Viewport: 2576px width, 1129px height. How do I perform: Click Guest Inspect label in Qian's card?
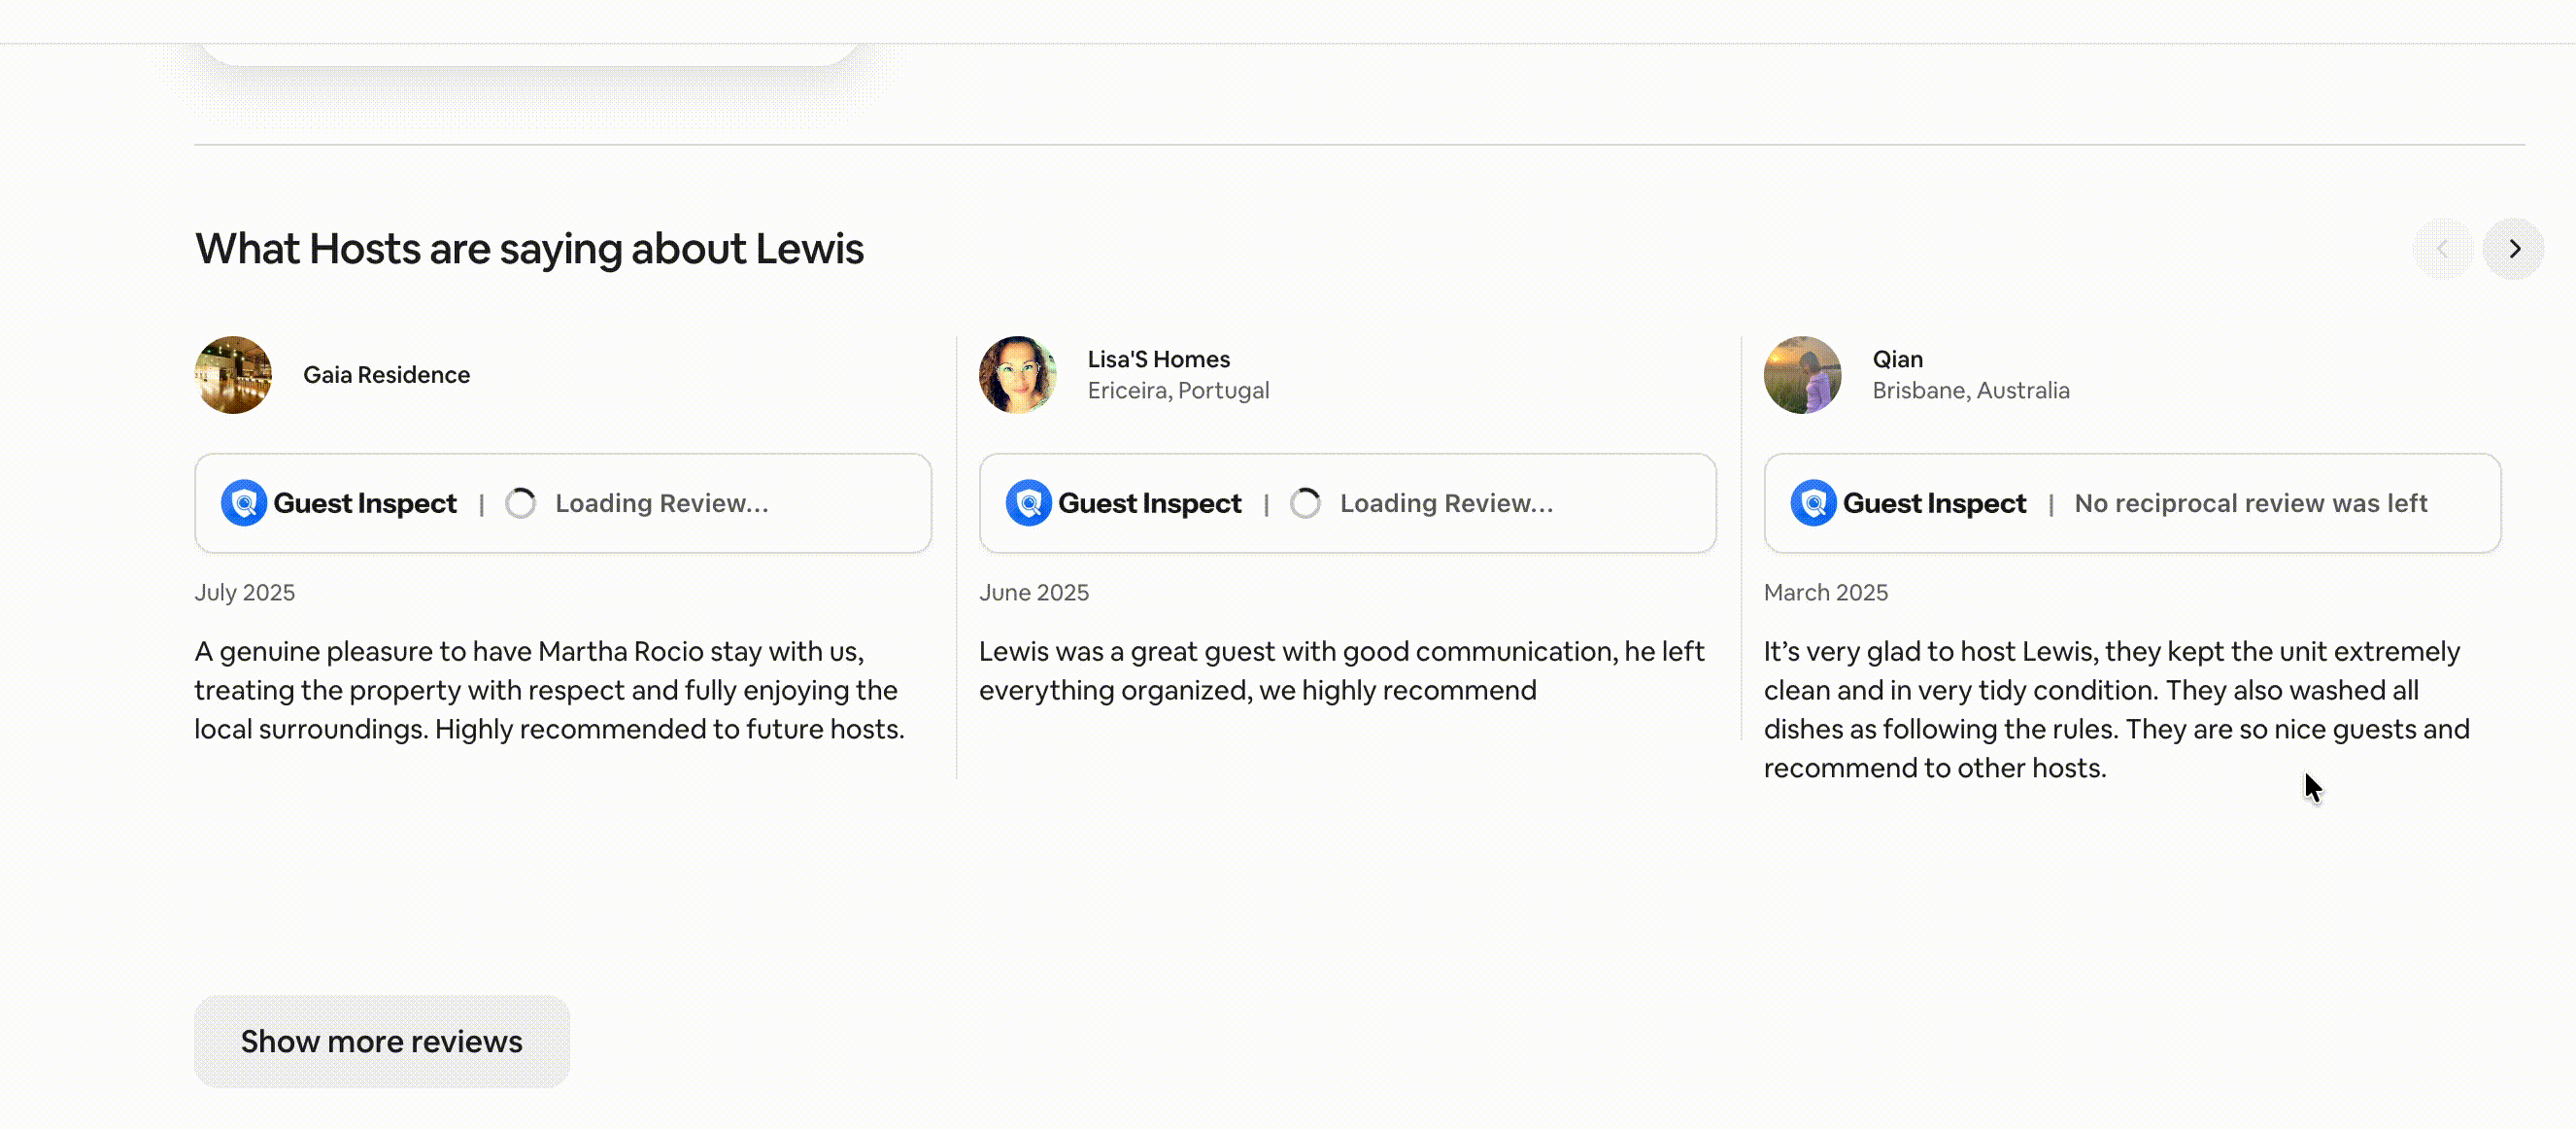point(1934,503)
